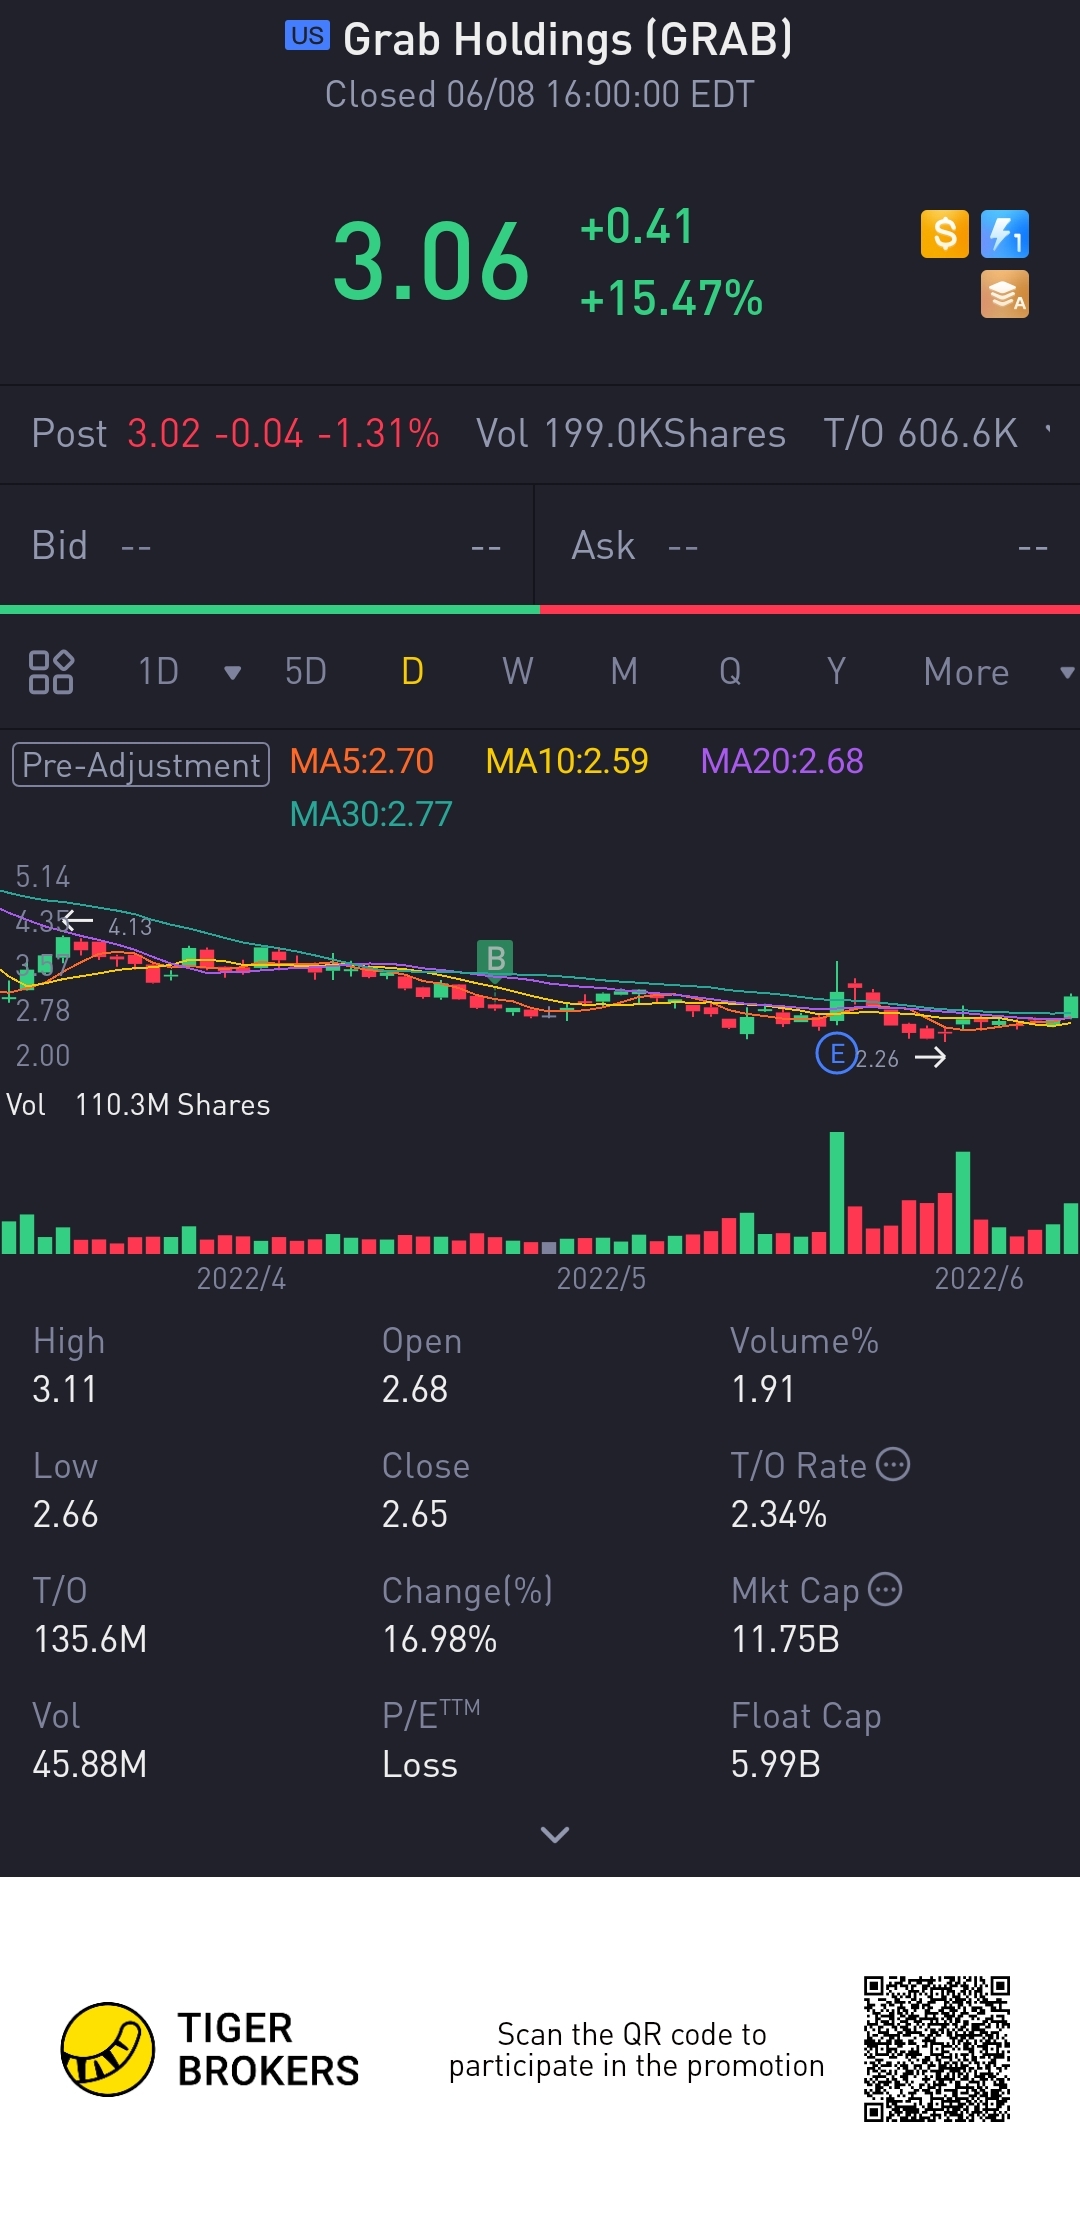Tap the tan stacked layers icon
Screen dimensions: 1080x2222
point(1005,295)
